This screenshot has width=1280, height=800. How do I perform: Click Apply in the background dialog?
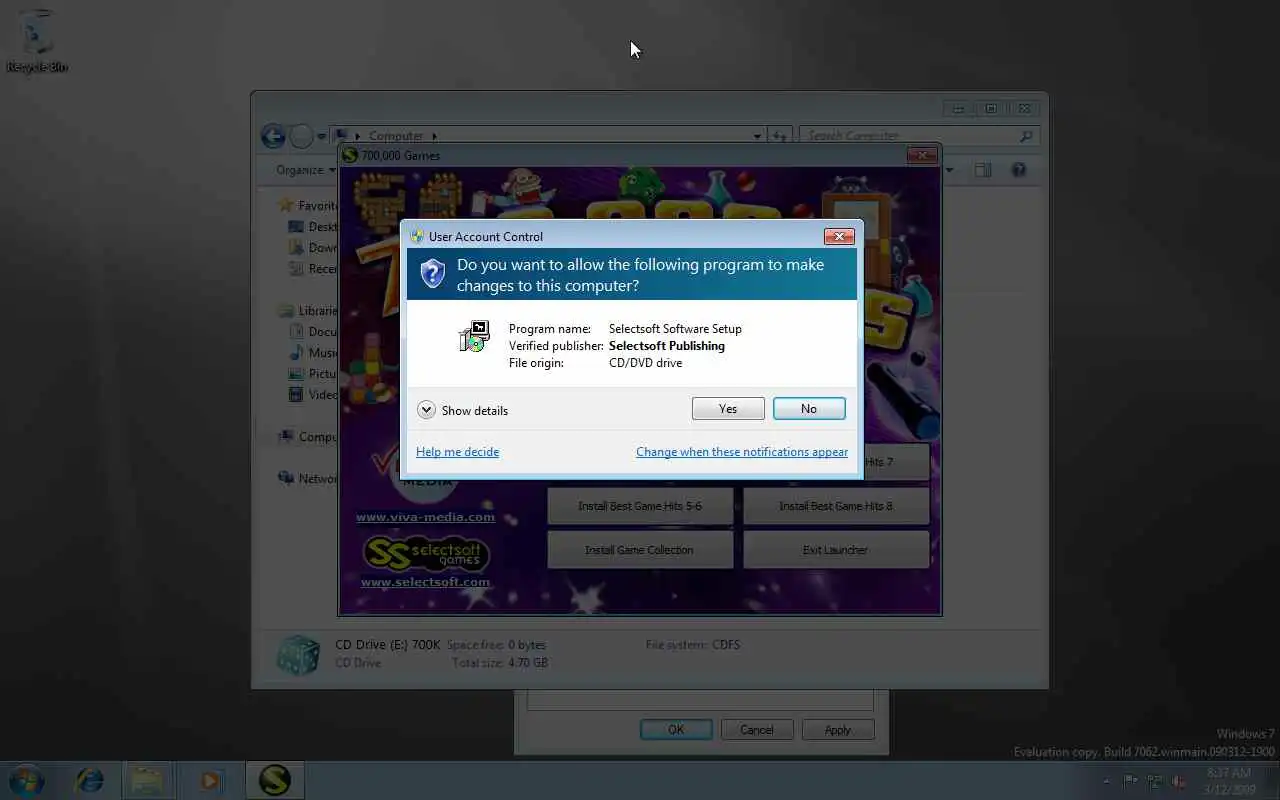click(x=838, y=730)
